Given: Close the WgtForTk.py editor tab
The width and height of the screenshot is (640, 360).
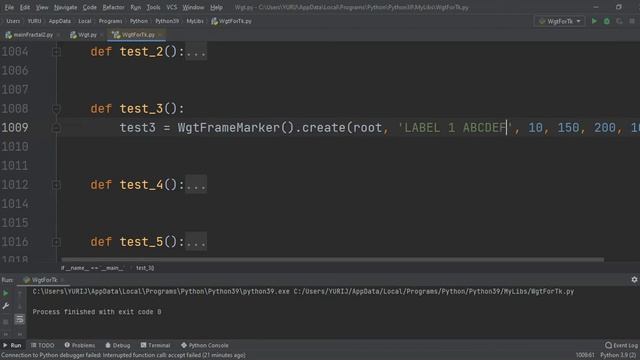Looking at the screenshot, I should (161, 35).
